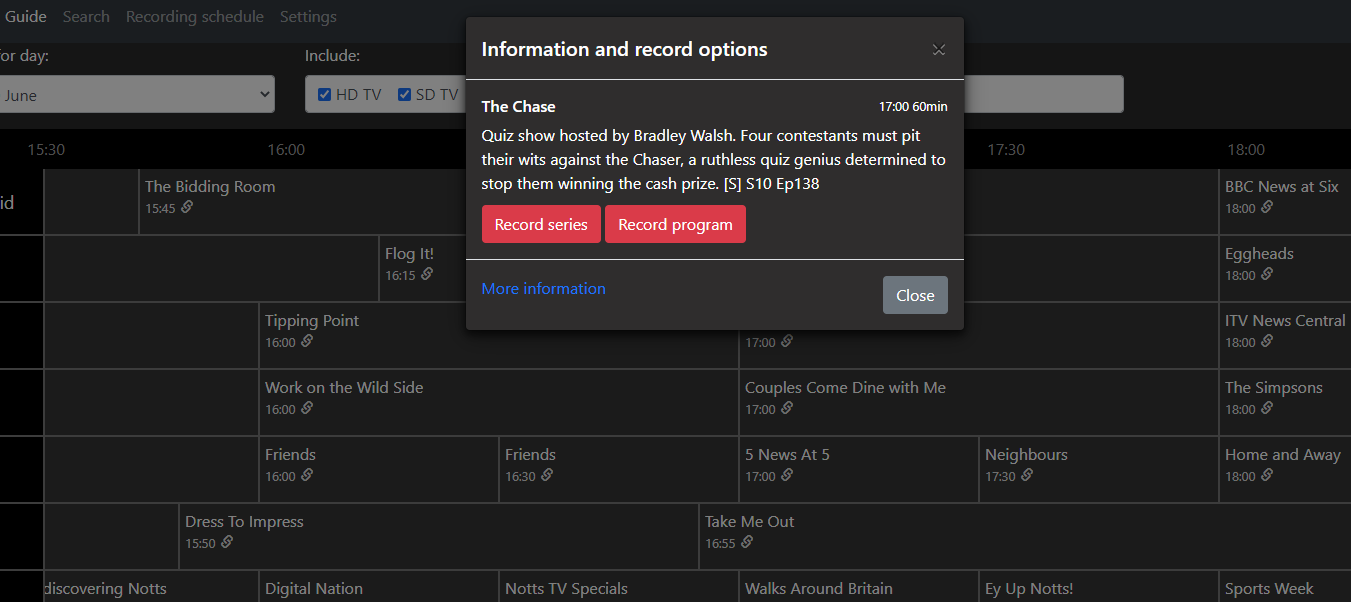Image resolution: width=1351 pixels, height=602 pixels.
Task: Open the Settings navigation item
Action: pyautogui.click(x=308, y=17)
